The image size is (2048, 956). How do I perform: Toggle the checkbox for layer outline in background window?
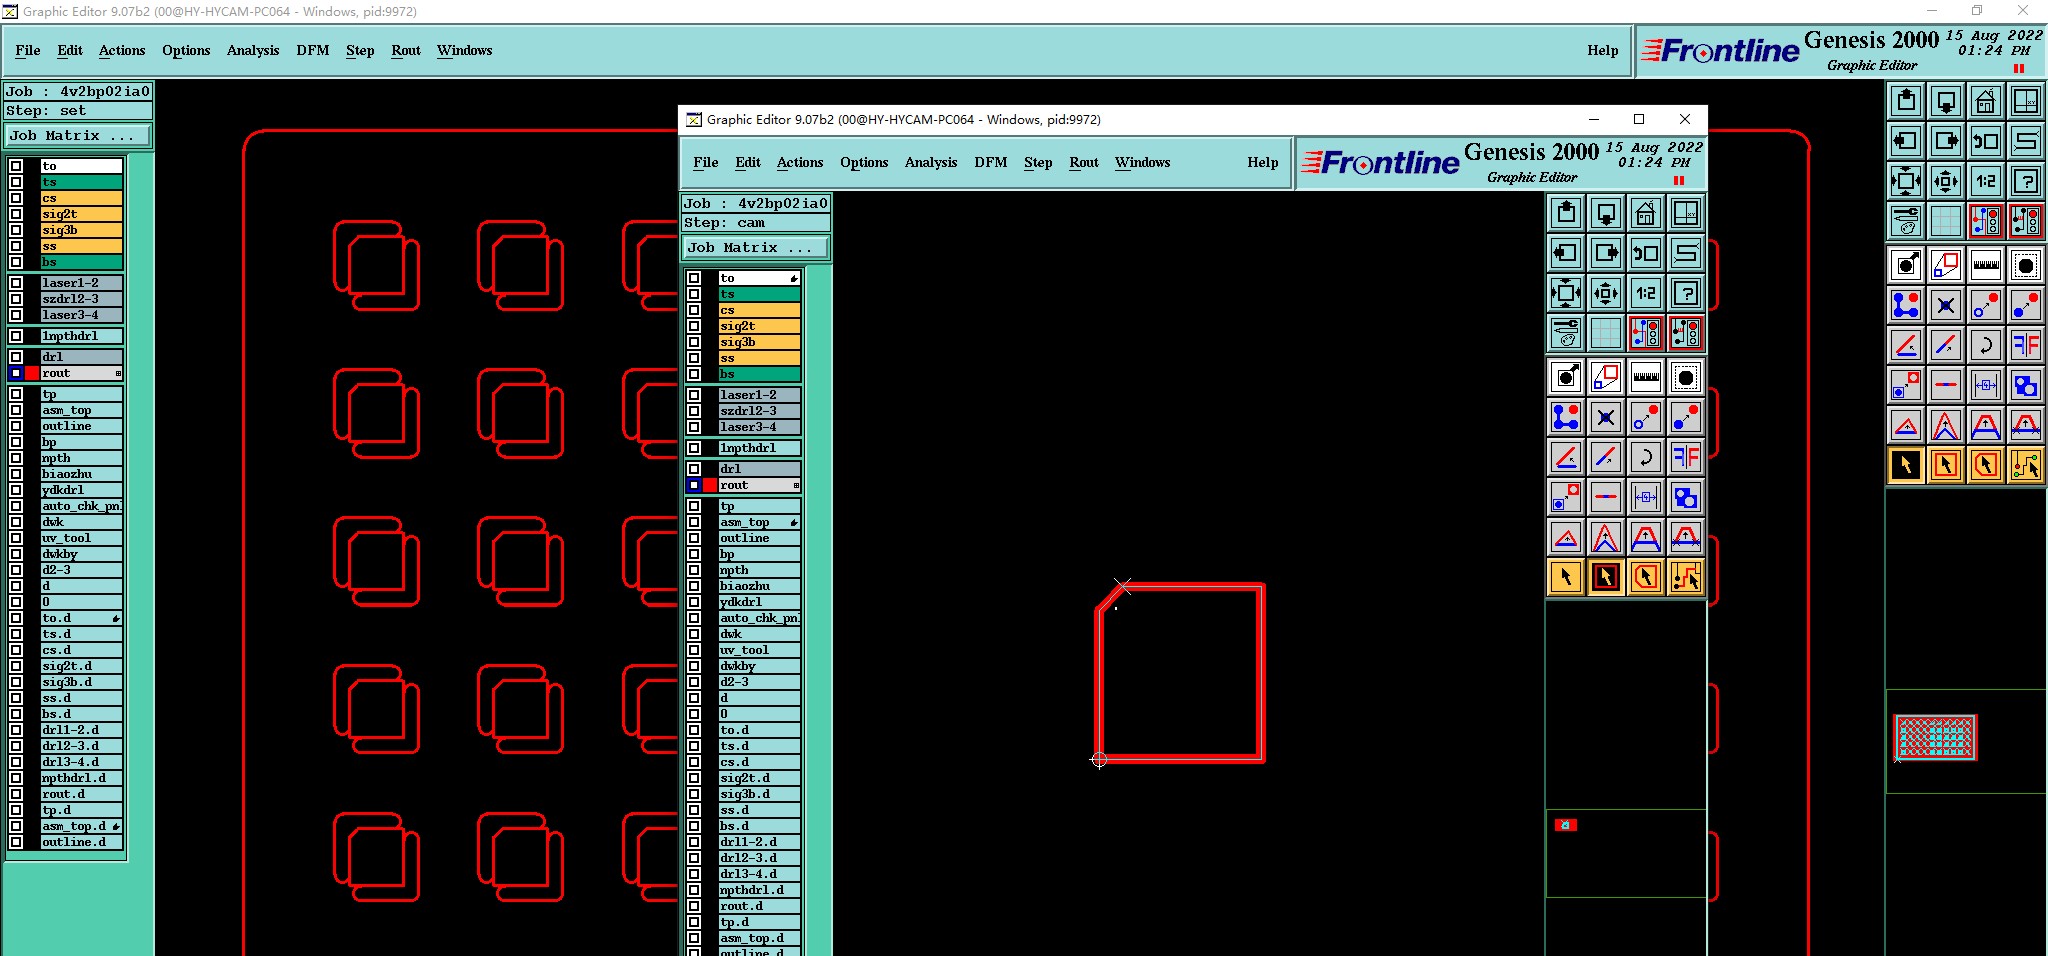pos(16,426)
